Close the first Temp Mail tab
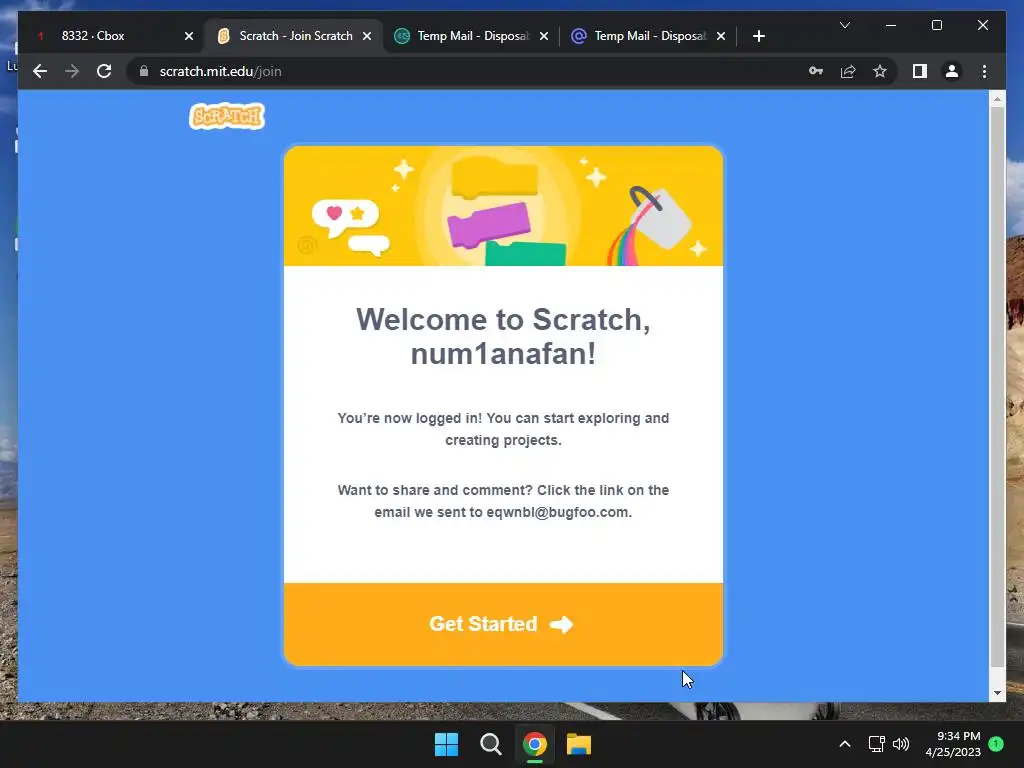The width and height of the screenshot is (1024, 768). [x=544, y=36]
